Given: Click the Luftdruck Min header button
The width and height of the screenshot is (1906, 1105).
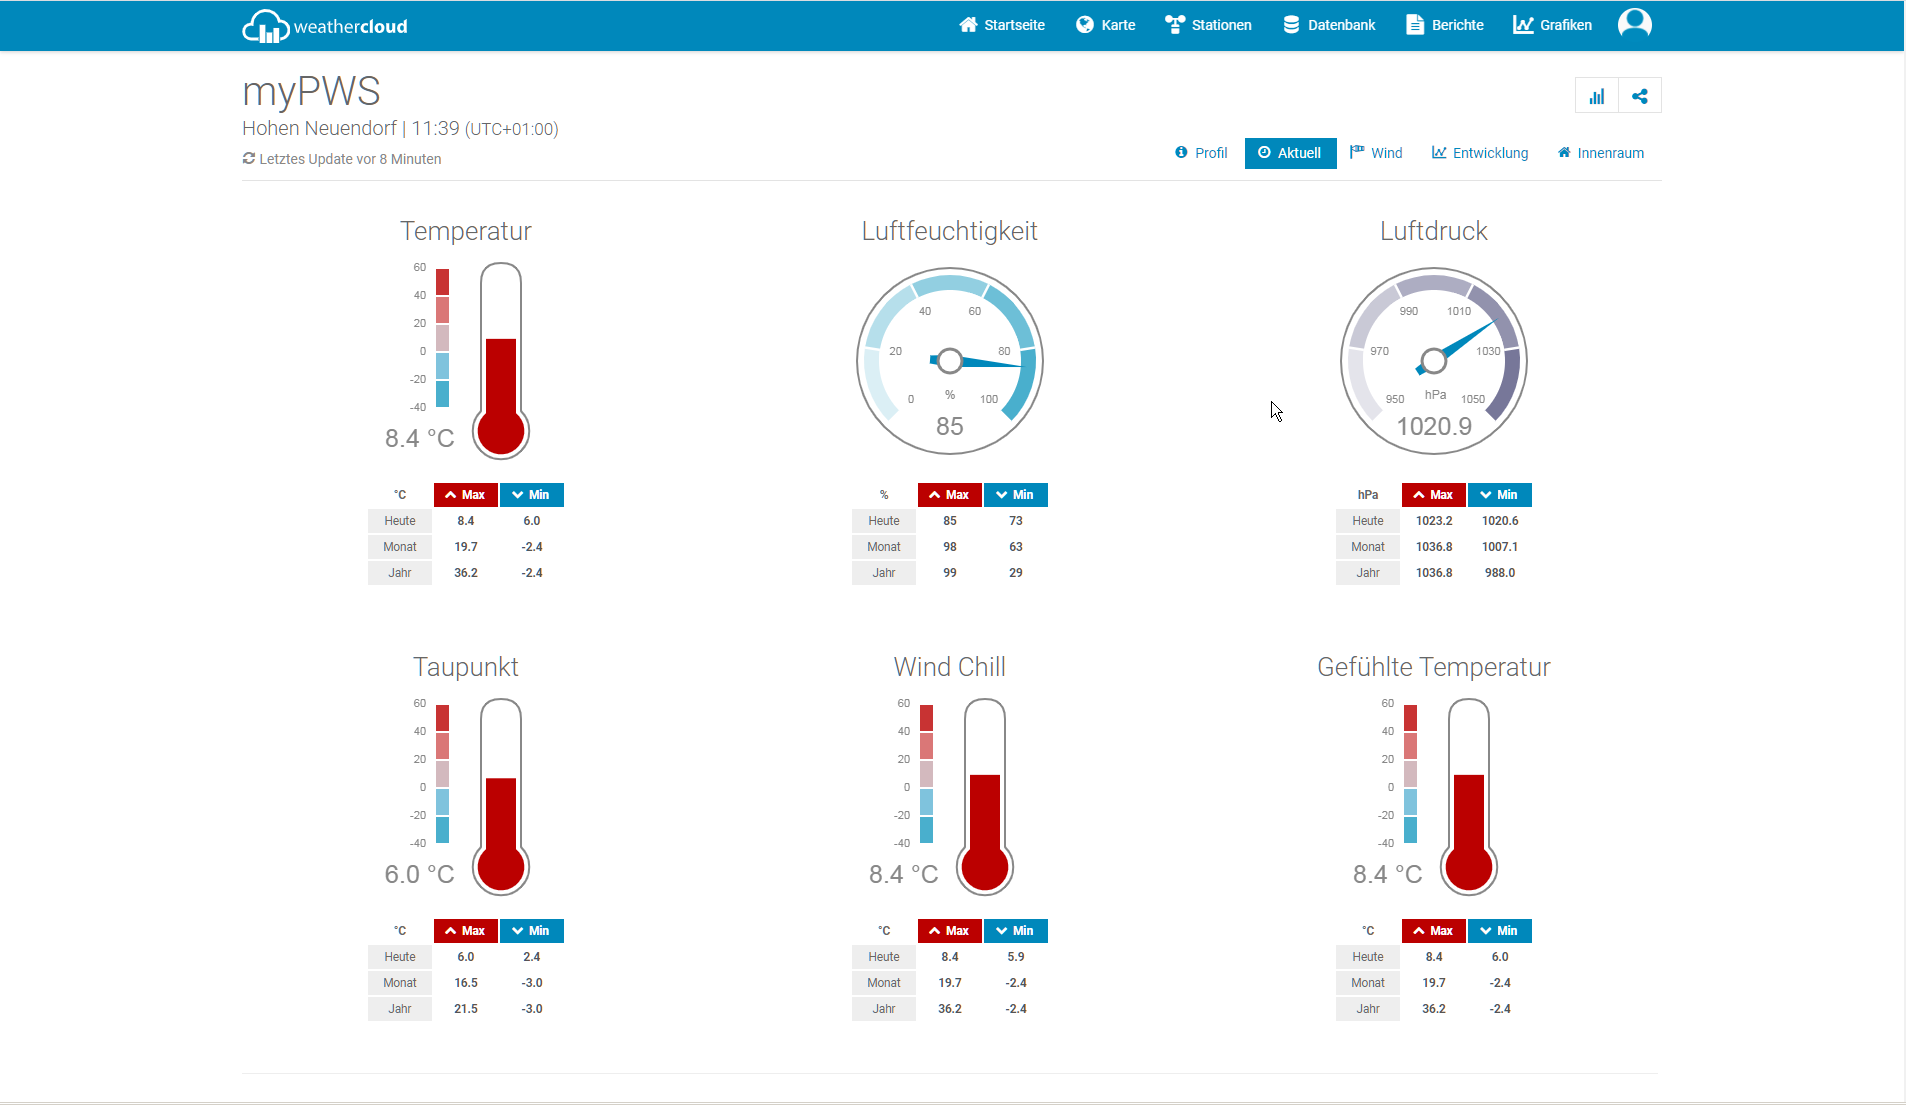Looking at the screenshot, I should (1499, 495).
